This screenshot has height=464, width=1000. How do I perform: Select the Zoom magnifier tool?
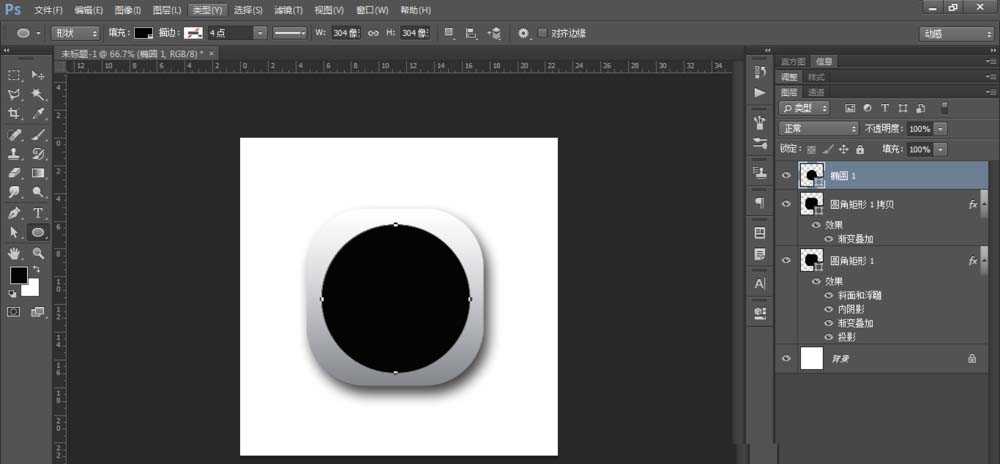(x=38, y=254)
